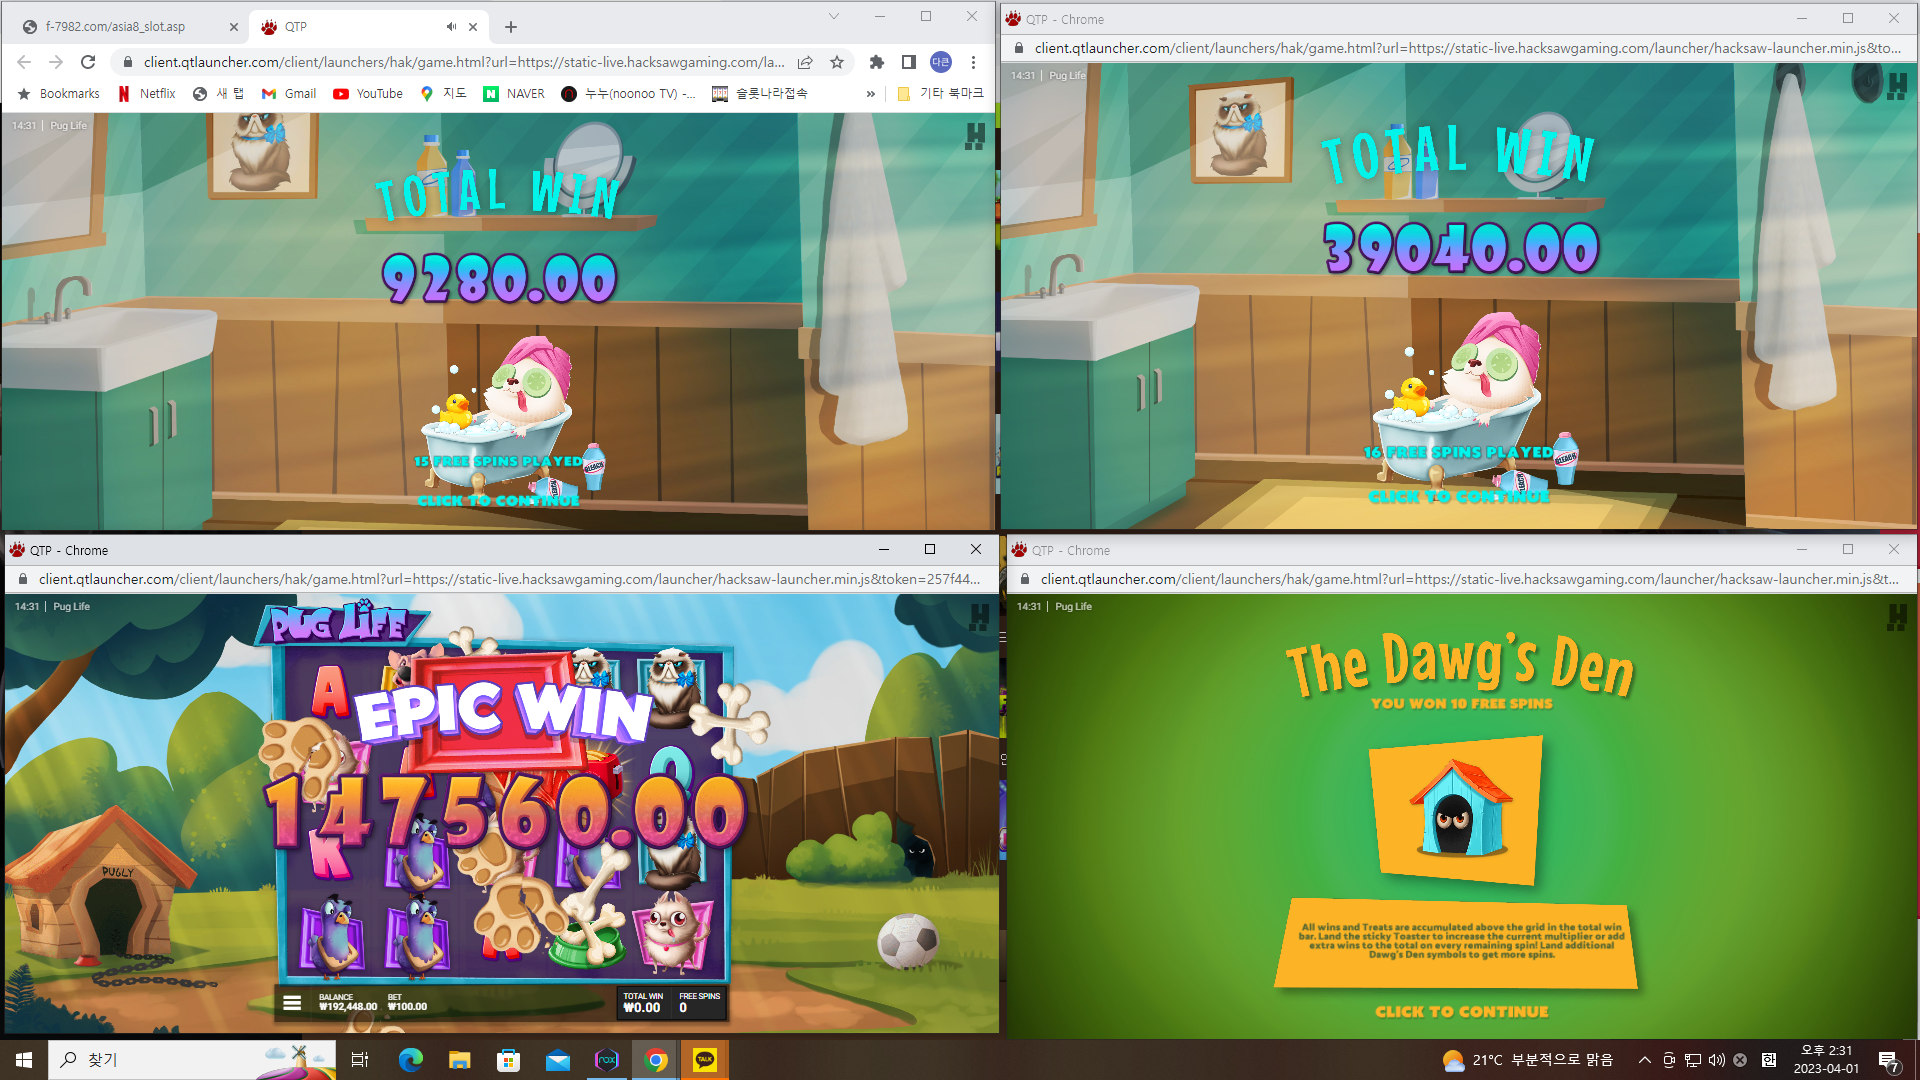Launch Microsoft Edge from the taskbar
1920x1080 pixels.
point(410,1060)
